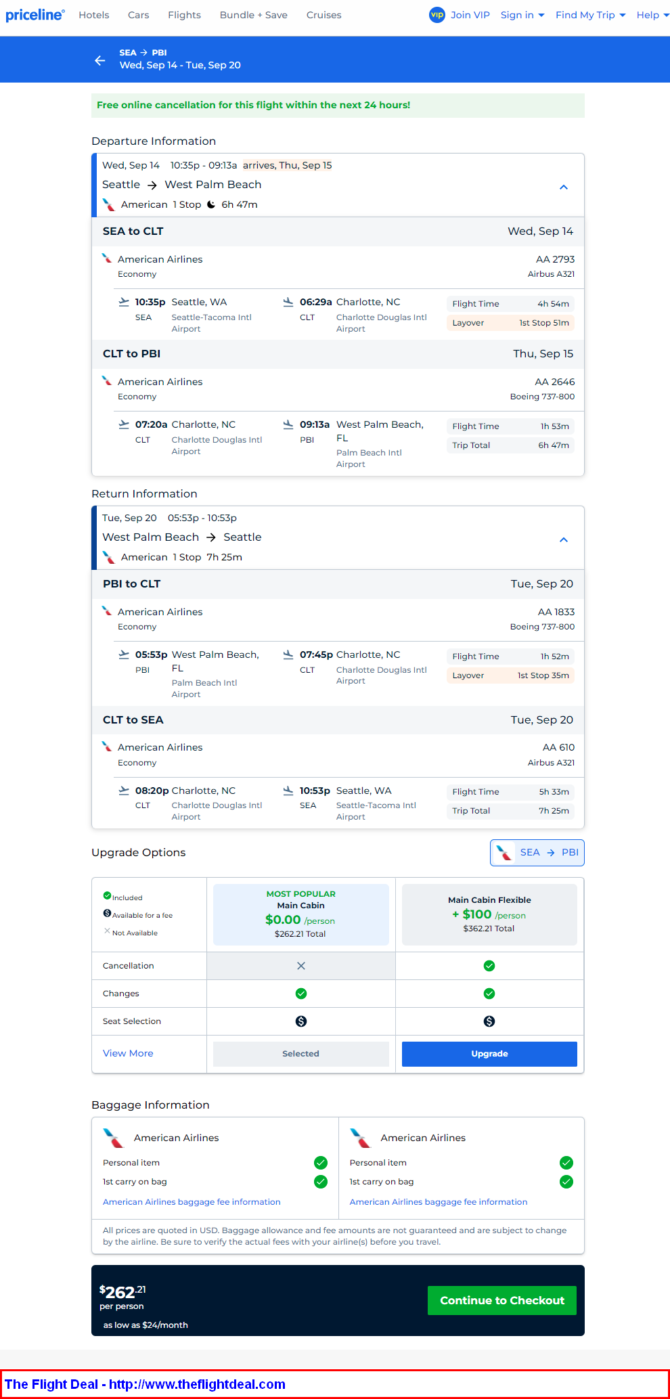Click Continue to Checkout button
The width and height of the screenshot is (670, 1399).
tap(502, 1301)
